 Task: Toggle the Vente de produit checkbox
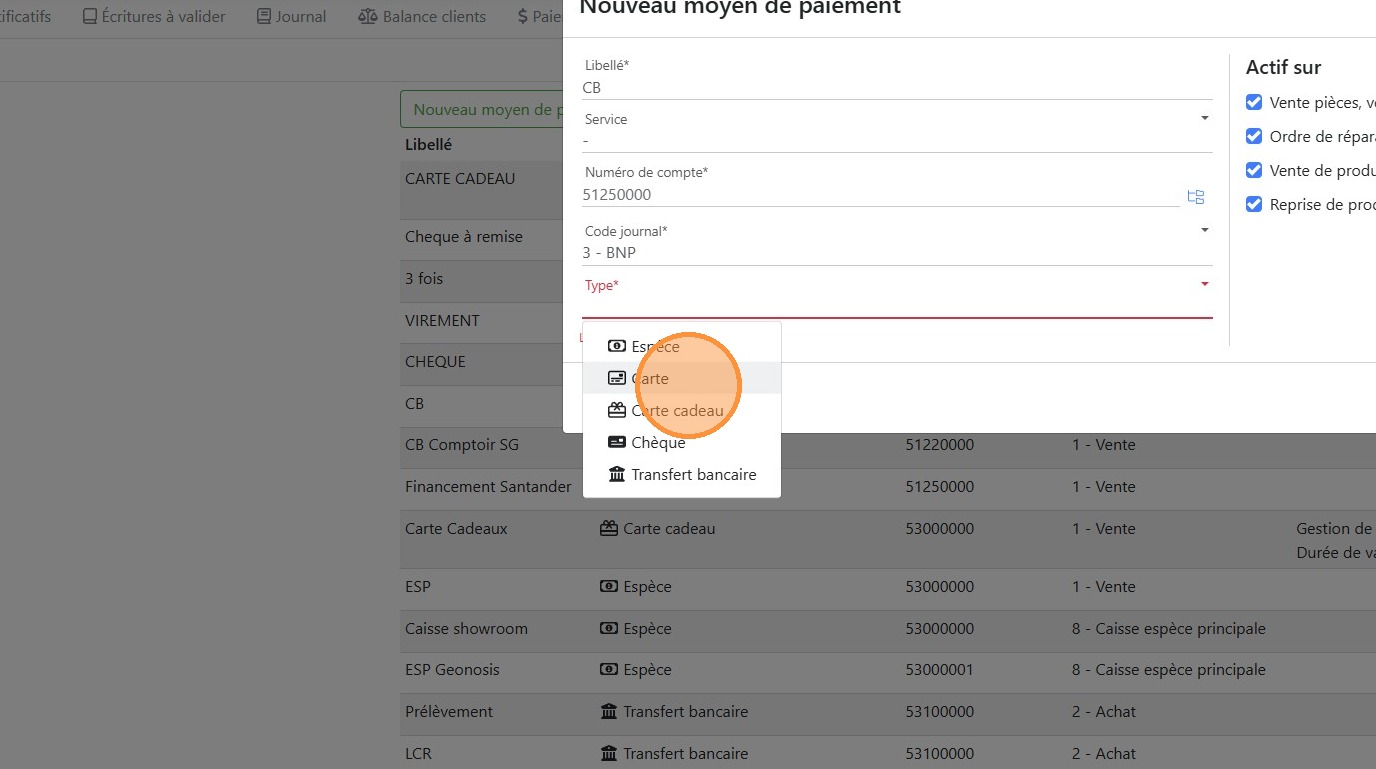tap(1254, 170)
